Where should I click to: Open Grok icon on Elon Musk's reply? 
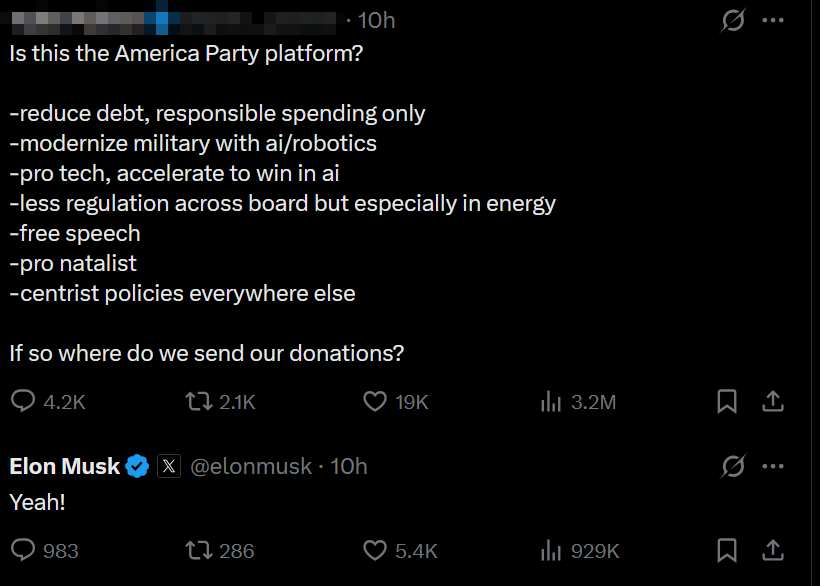tap(733, 466)
